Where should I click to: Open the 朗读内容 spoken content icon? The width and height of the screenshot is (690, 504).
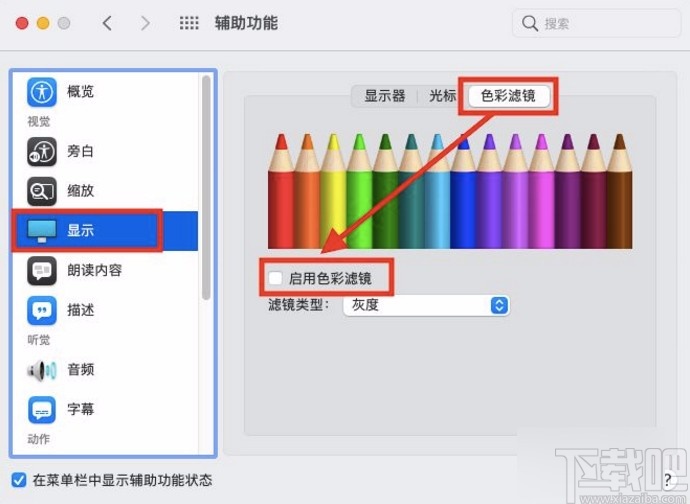(x=42, y=270)
